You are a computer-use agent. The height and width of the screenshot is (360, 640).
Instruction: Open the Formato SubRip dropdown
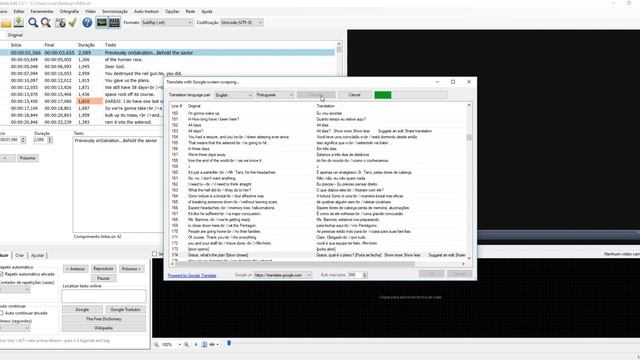tap(167, 22)
